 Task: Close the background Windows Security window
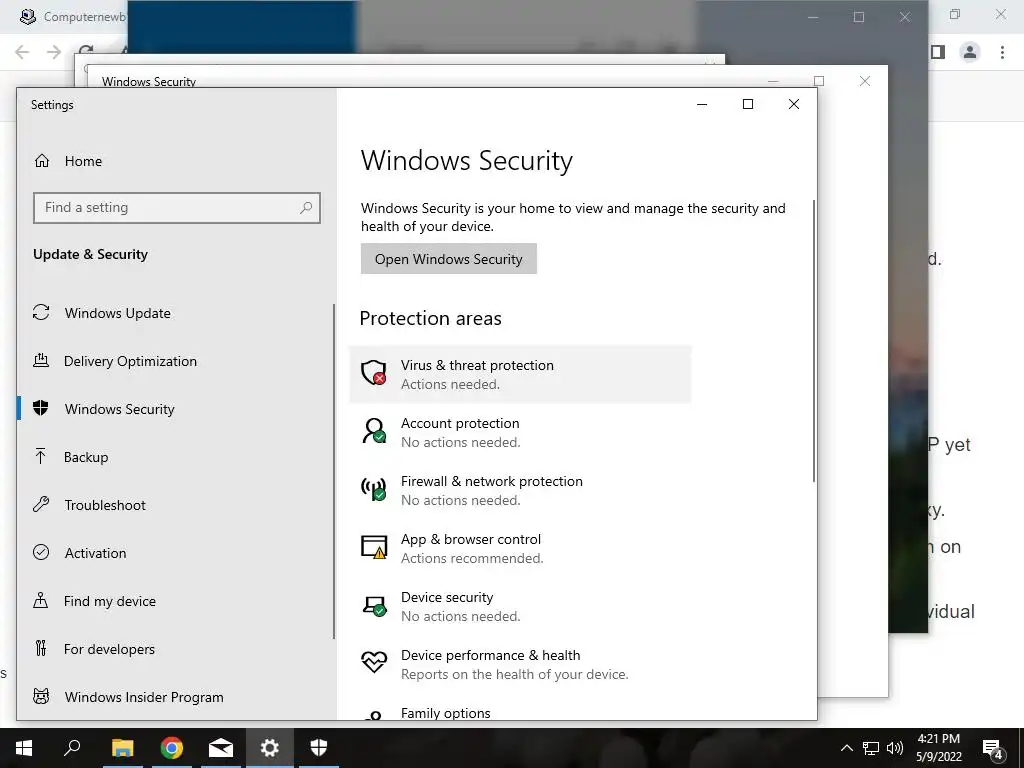[x=865, y=81]
